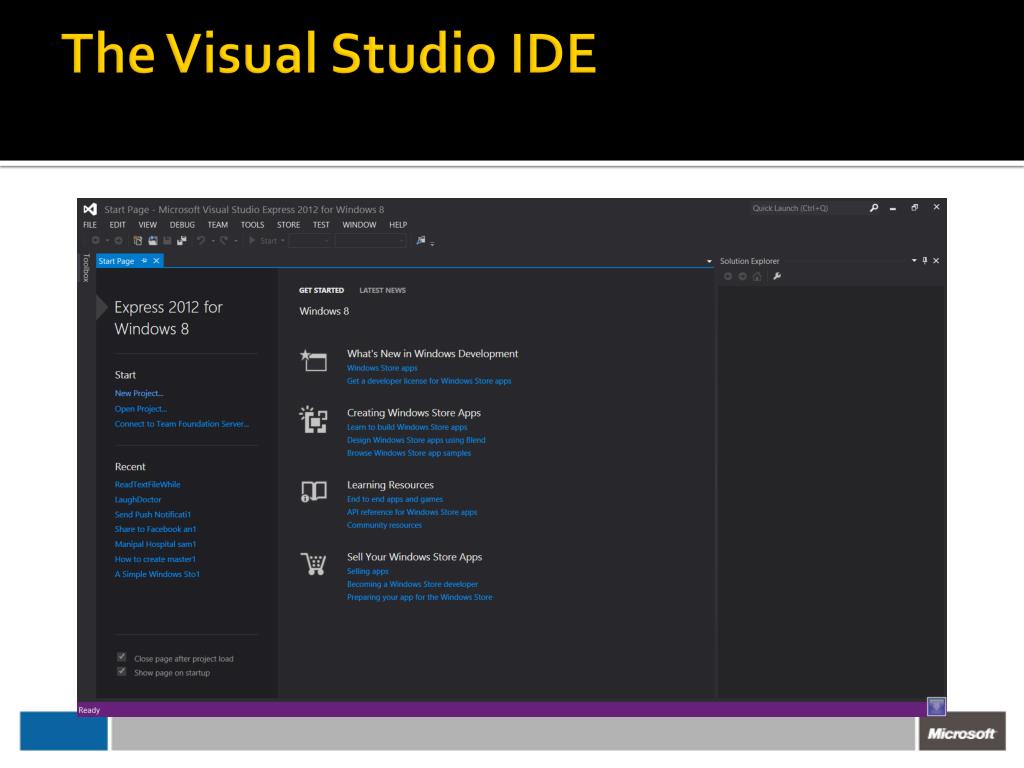Click the New Project toolbar icon

point(138,240)
